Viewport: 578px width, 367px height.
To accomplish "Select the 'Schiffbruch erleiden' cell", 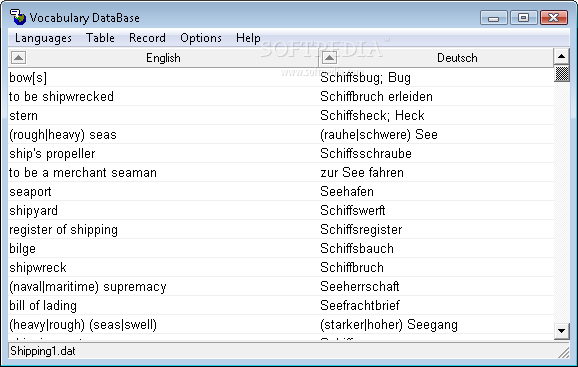I will pyautogui.click(x=436, y=97).
